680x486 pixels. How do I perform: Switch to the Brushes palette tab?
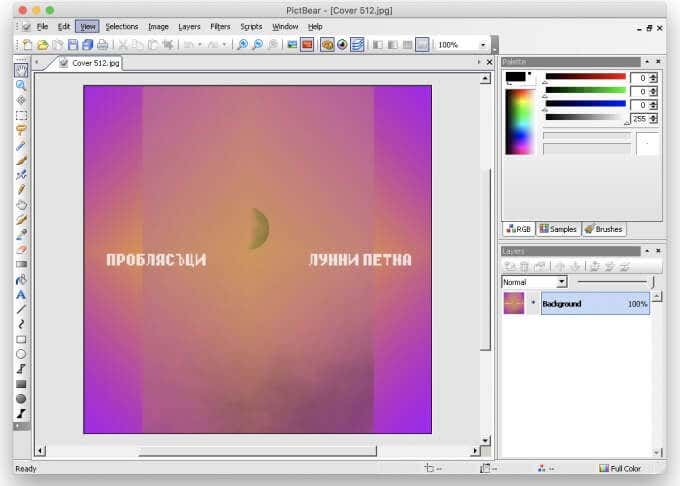[604, 229]
